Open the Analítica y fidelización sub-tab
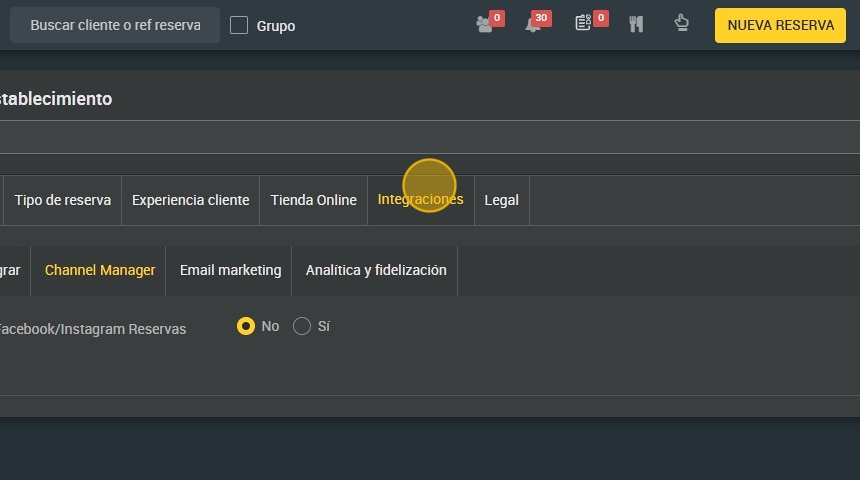This screenshot has height=480, width=860. [376, 270]
